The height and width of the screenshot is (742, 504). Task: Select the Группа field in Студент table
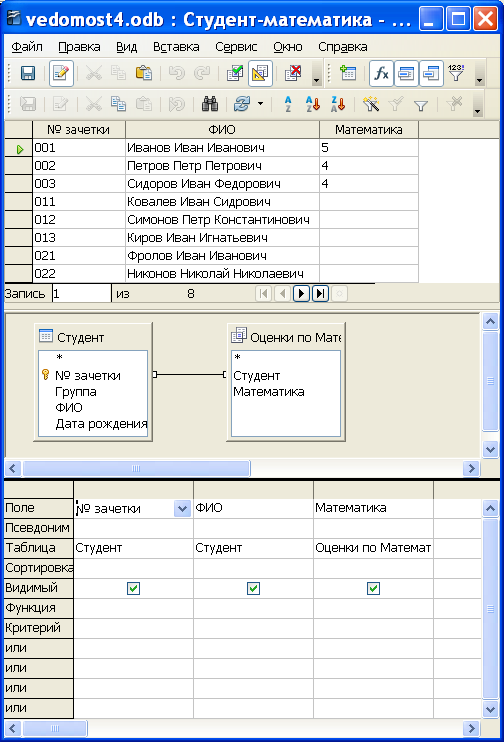coord(76,392)
